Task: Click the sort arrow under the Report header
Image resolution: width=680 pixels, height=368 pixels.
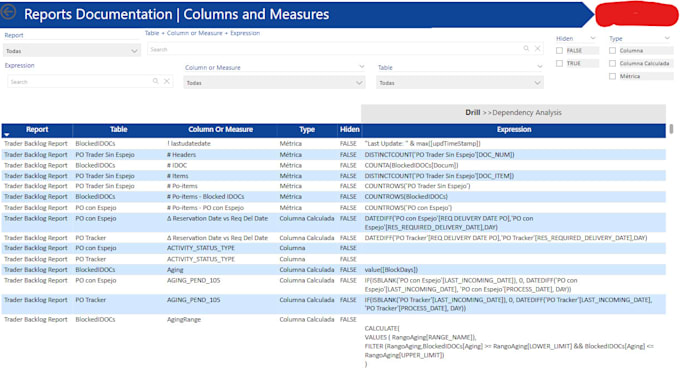Action: pyautogui.click(x=7, y=135)
